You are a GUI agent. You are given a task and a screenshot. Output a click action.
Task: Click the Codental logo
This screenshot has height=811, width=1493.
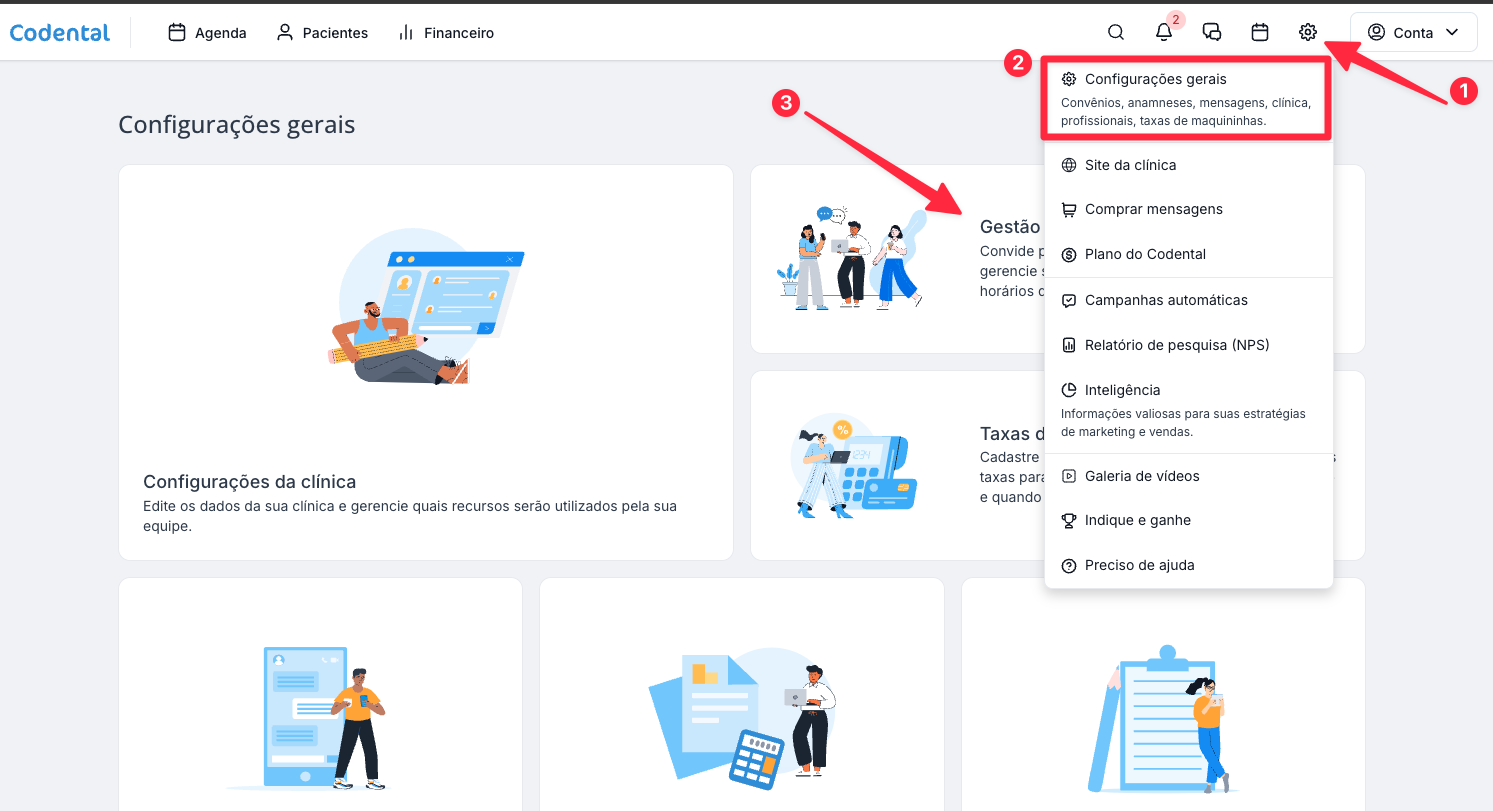60,33
